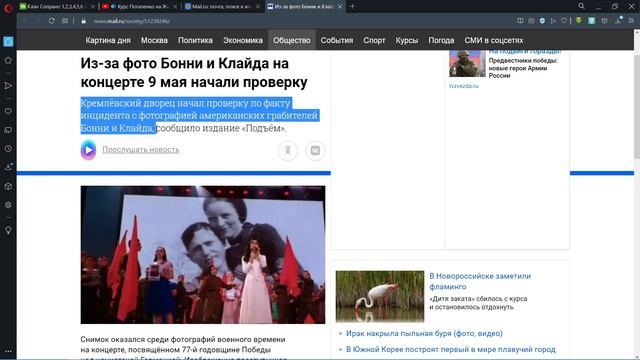Click the blue workspace icon in sidebar
This screenshot has width=640, height=360.
8,41
